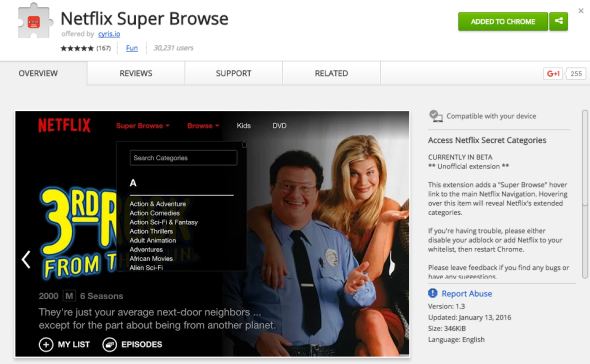The height and width of the screenshot is (364, 590).
Task: Click the Episodes icon
Action: [x=109, y=344]
